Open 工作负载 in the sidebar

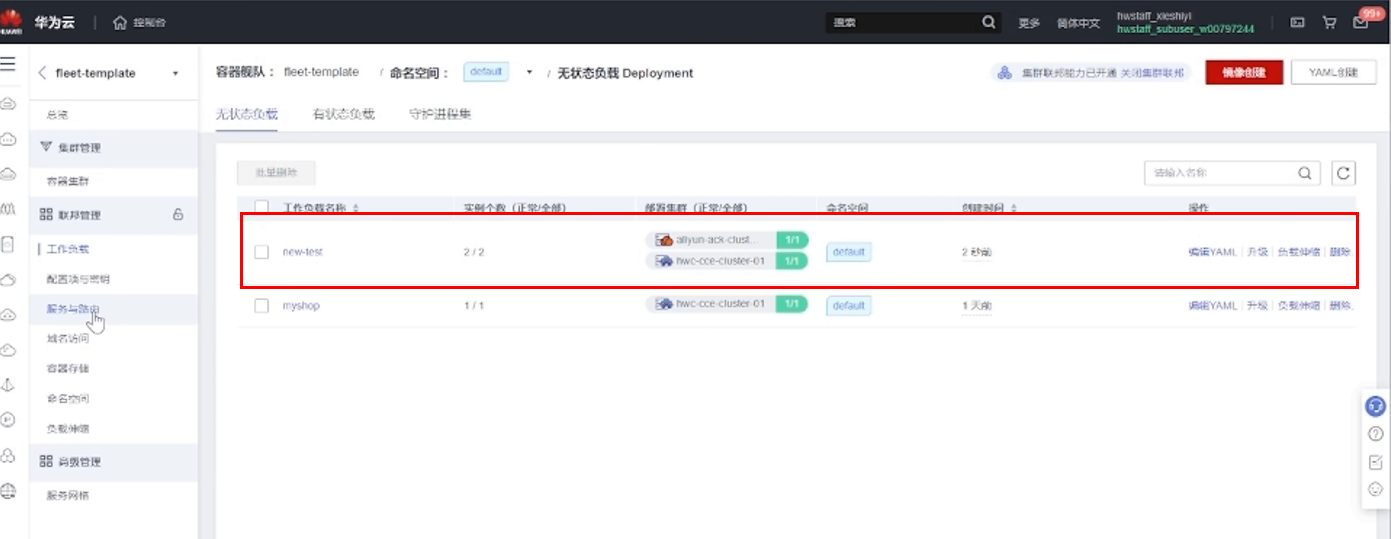pos(68,249)
